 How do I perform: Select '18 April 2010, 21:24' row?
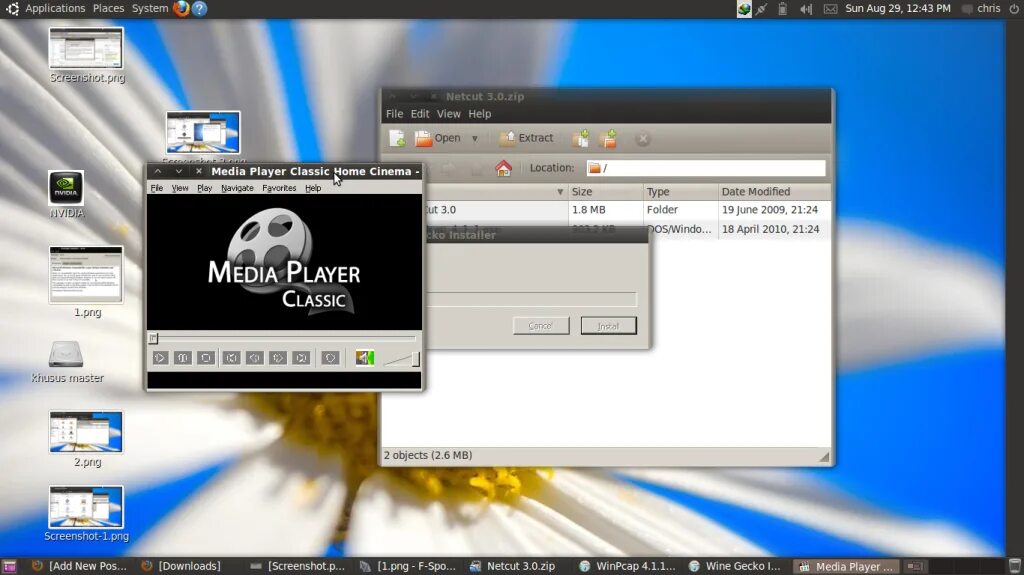coord(770,229)
